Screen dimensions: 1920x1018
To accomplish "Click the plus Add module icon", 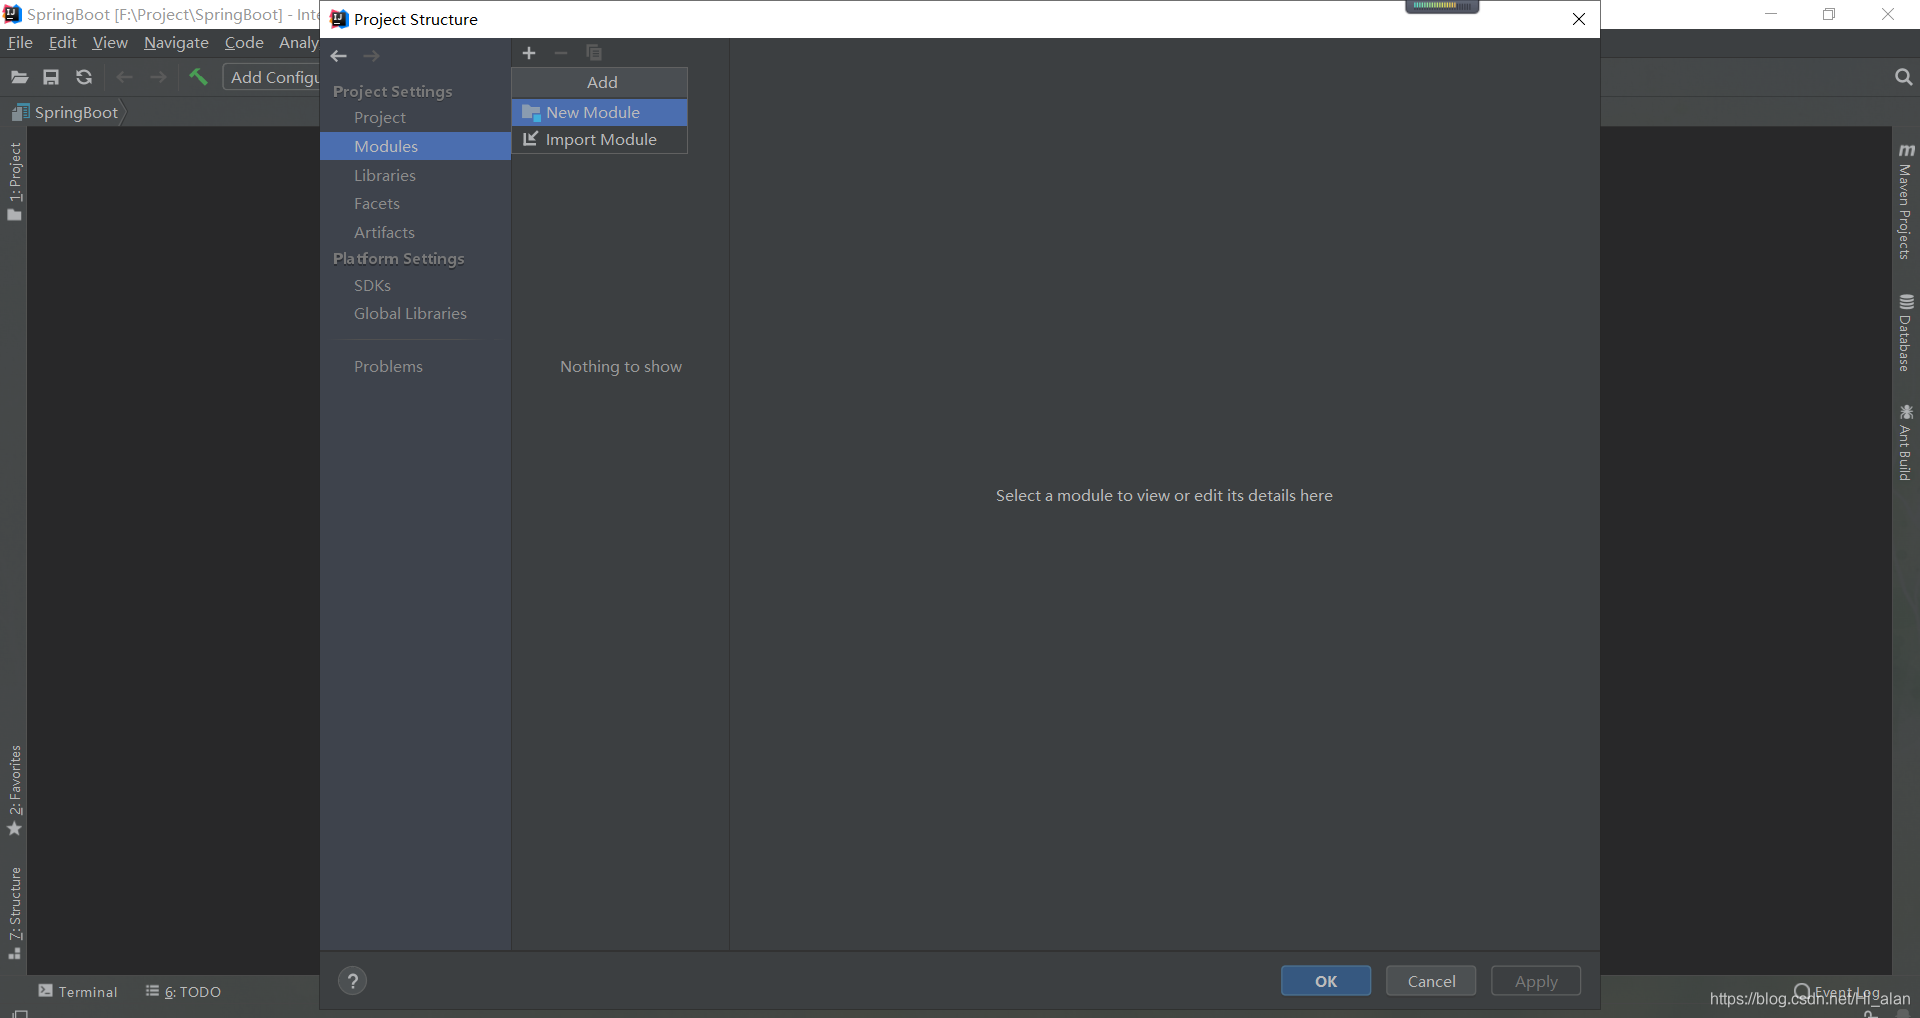I will [x=529, y=53].
